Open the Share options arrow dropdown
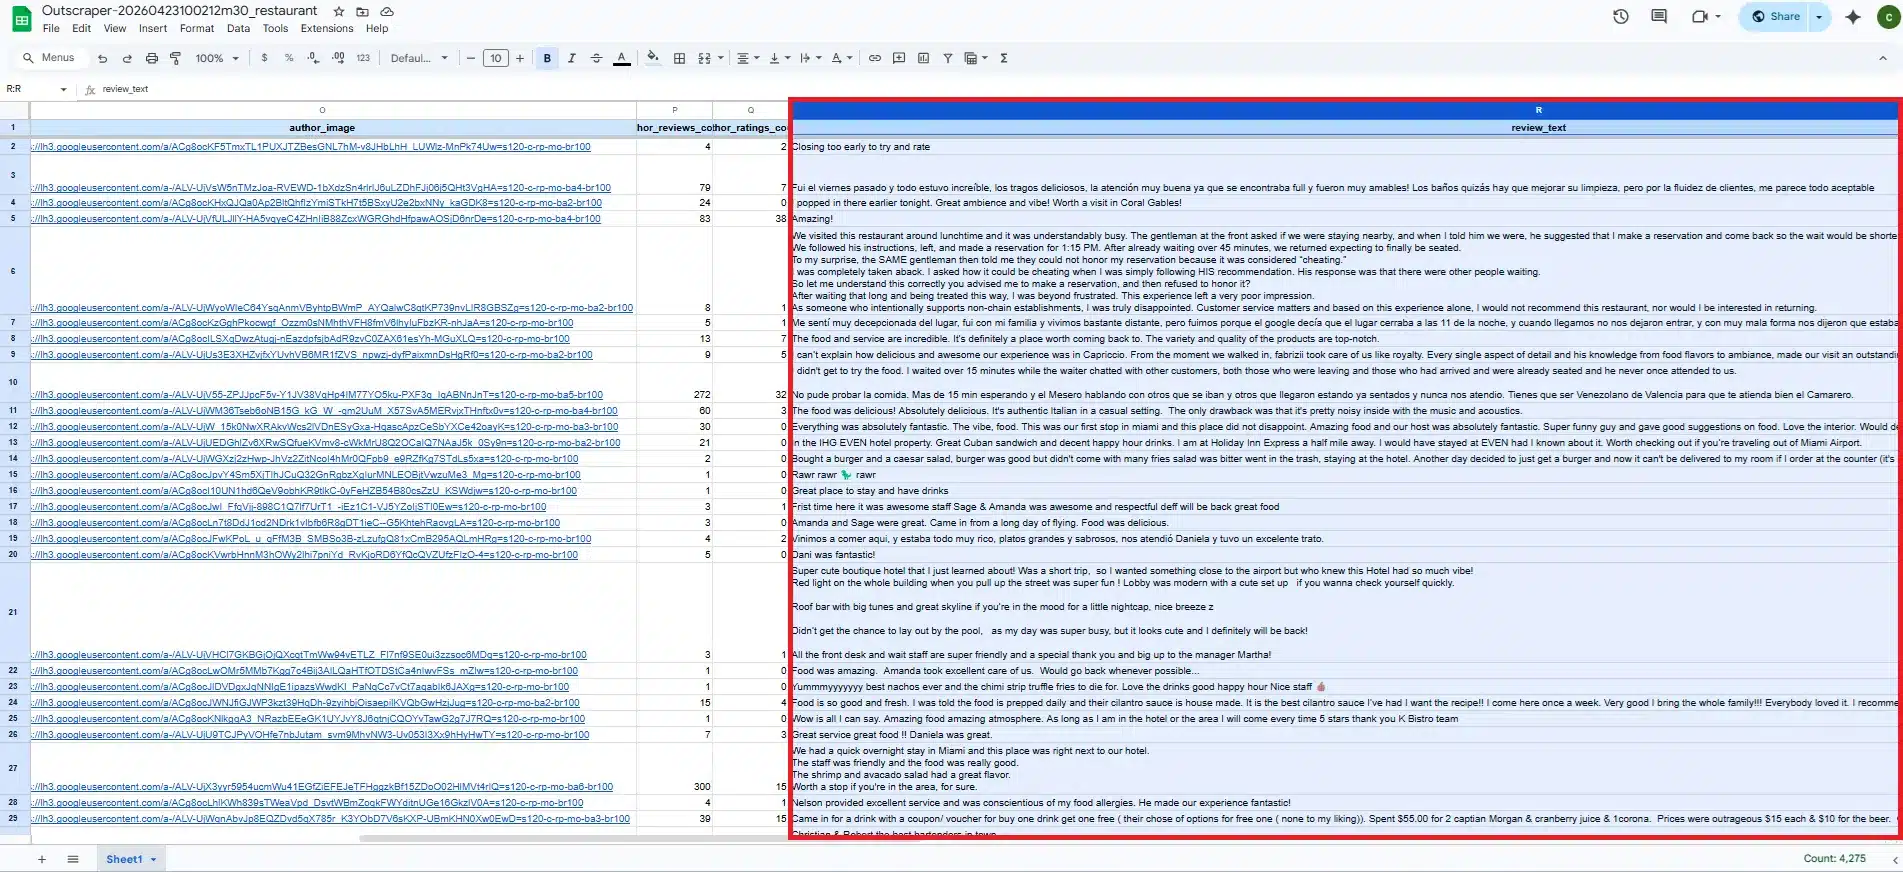 pyautogui.click(x=1819, y=17)
